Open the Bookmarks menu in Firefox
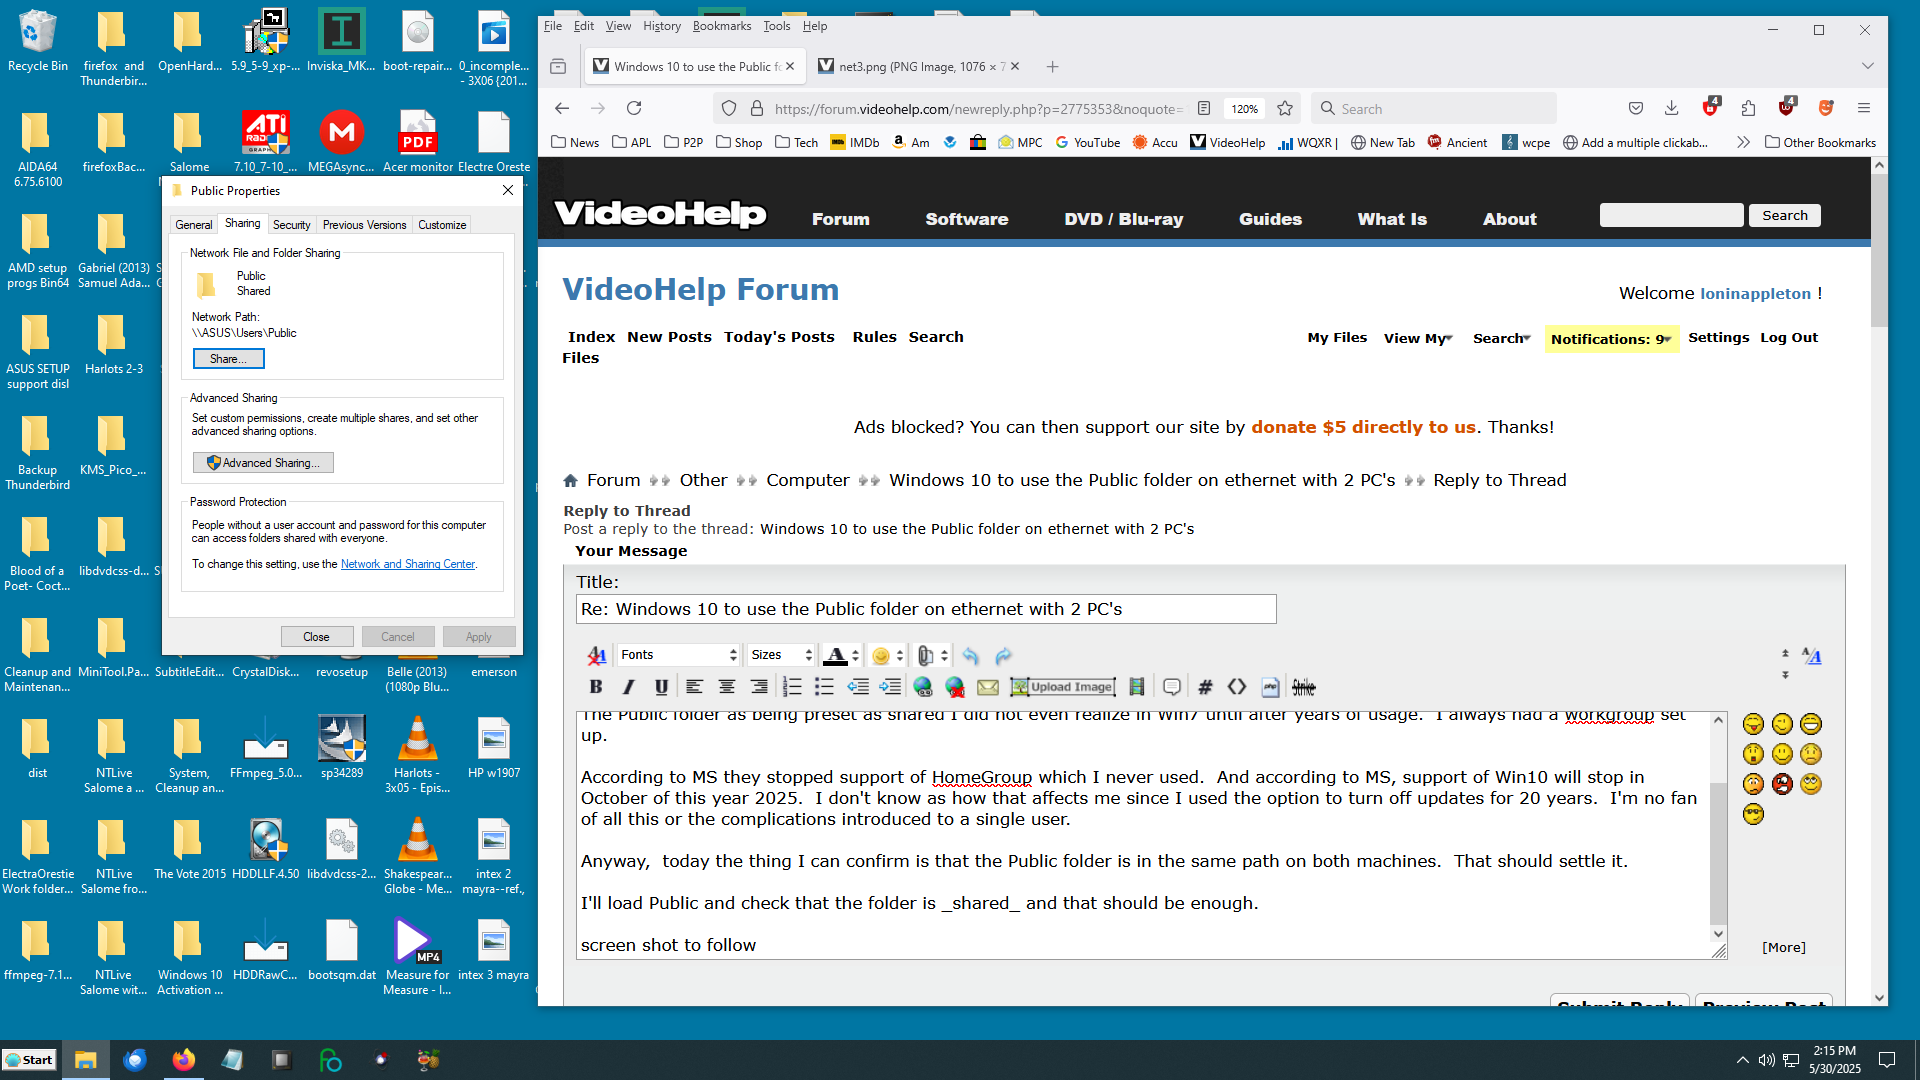 (x=721, y=26)
